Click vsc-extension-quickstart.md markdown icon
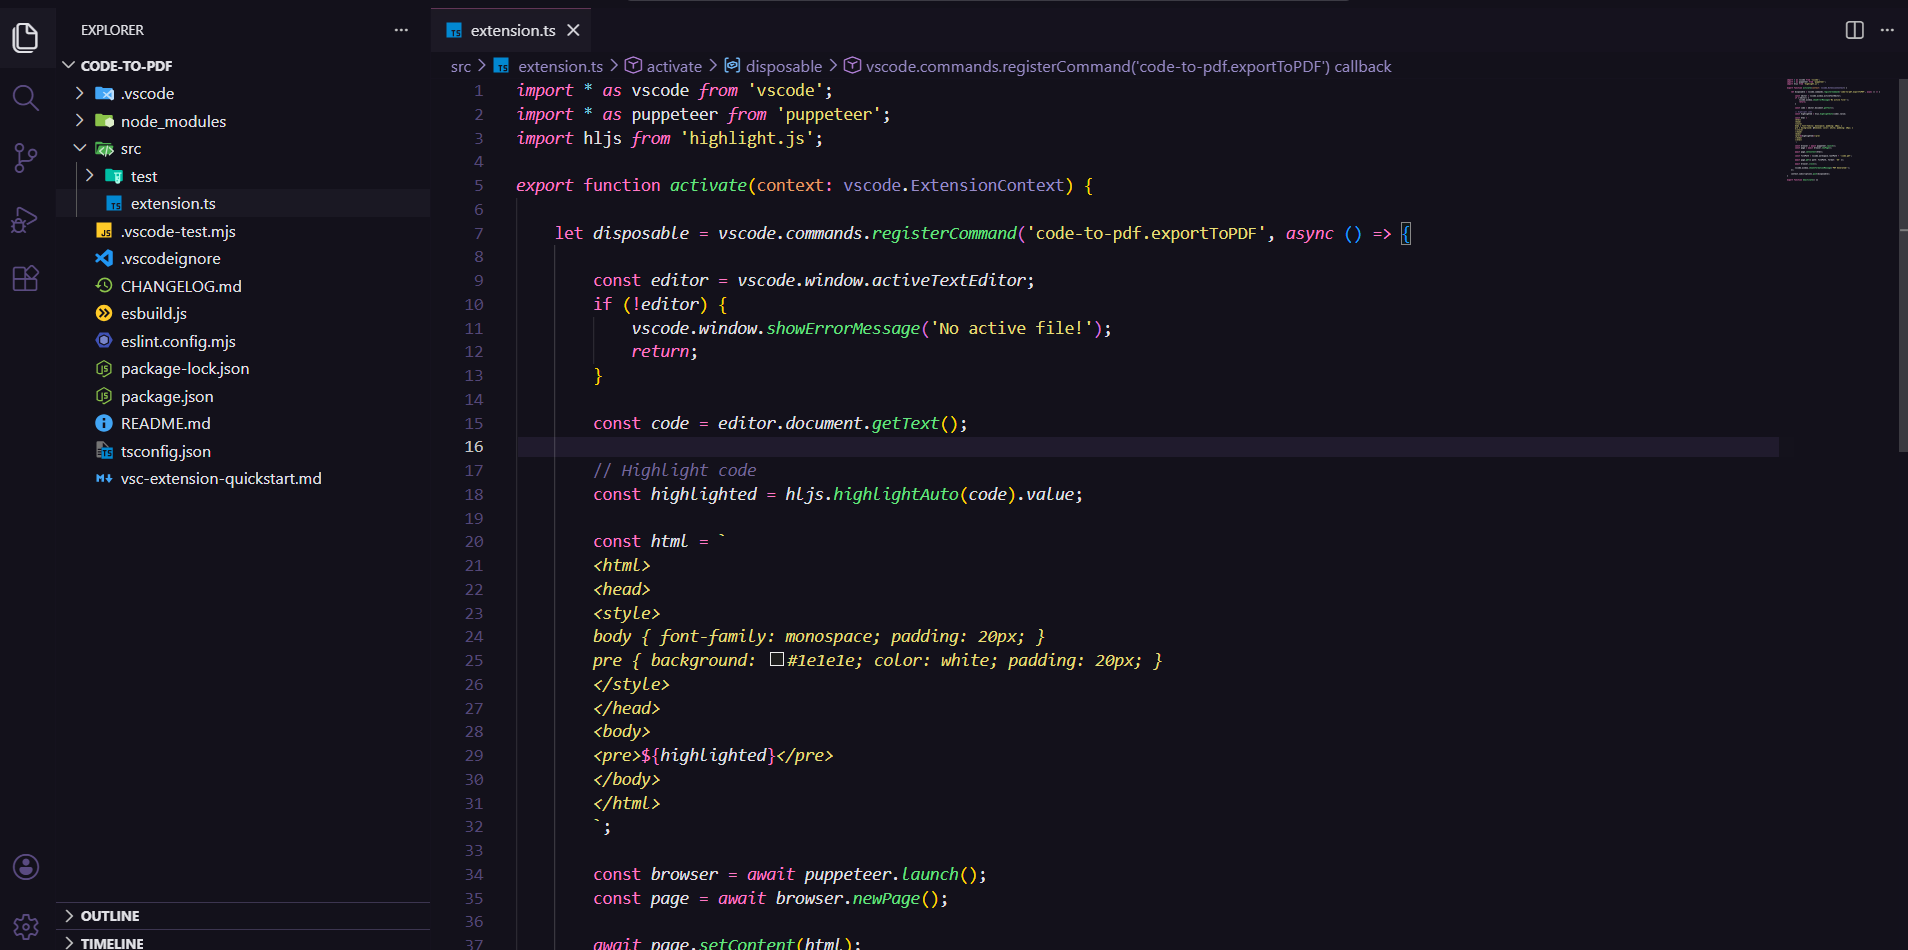The image size is (1908, 950). pos(104,478)
